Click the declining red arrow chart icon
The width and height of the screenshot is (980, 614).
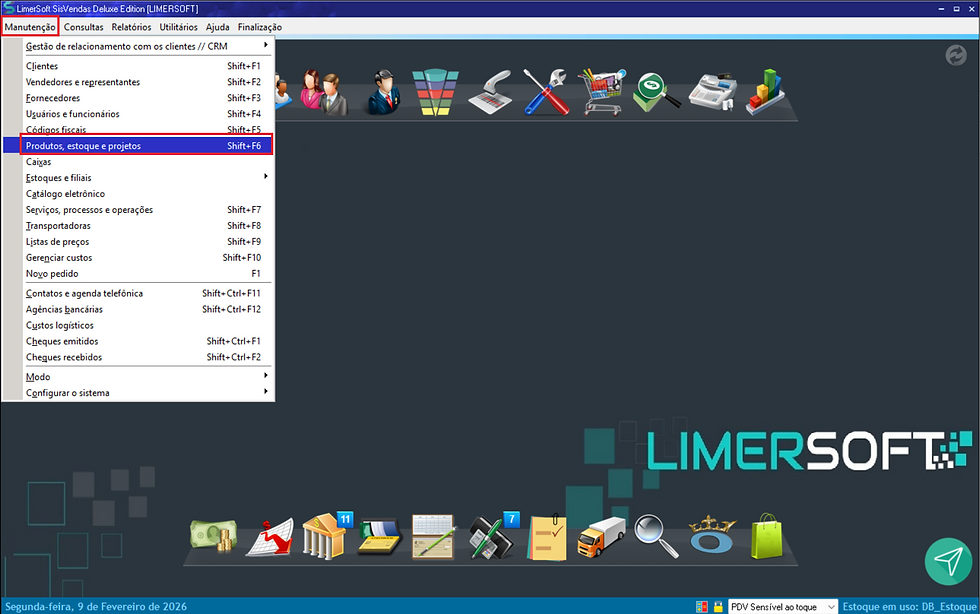click(269, 537)
